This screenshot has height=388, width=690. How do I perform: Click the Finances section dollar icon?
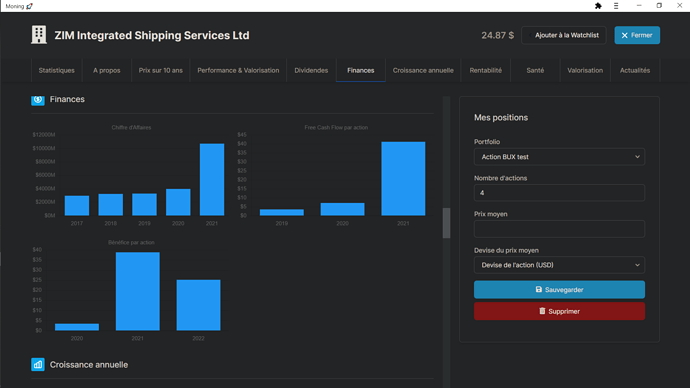point(38,100)
